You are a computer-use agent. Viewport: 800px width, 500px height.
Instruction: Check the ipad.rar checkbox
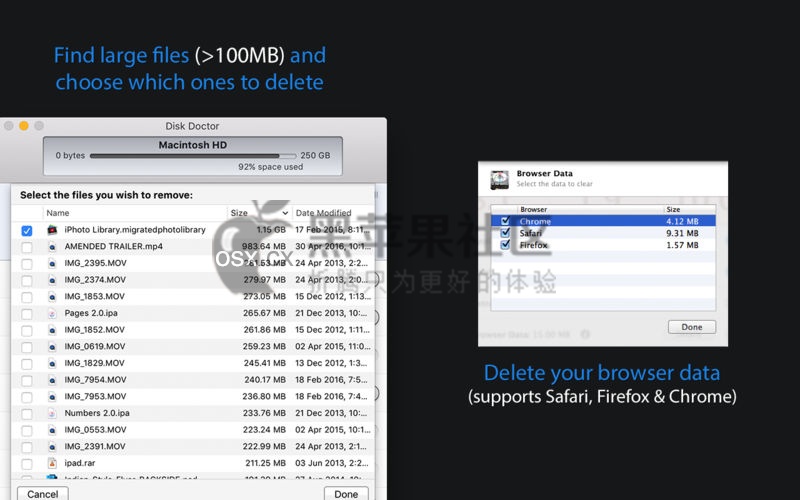pyautogui.click(x=27, y=464)
